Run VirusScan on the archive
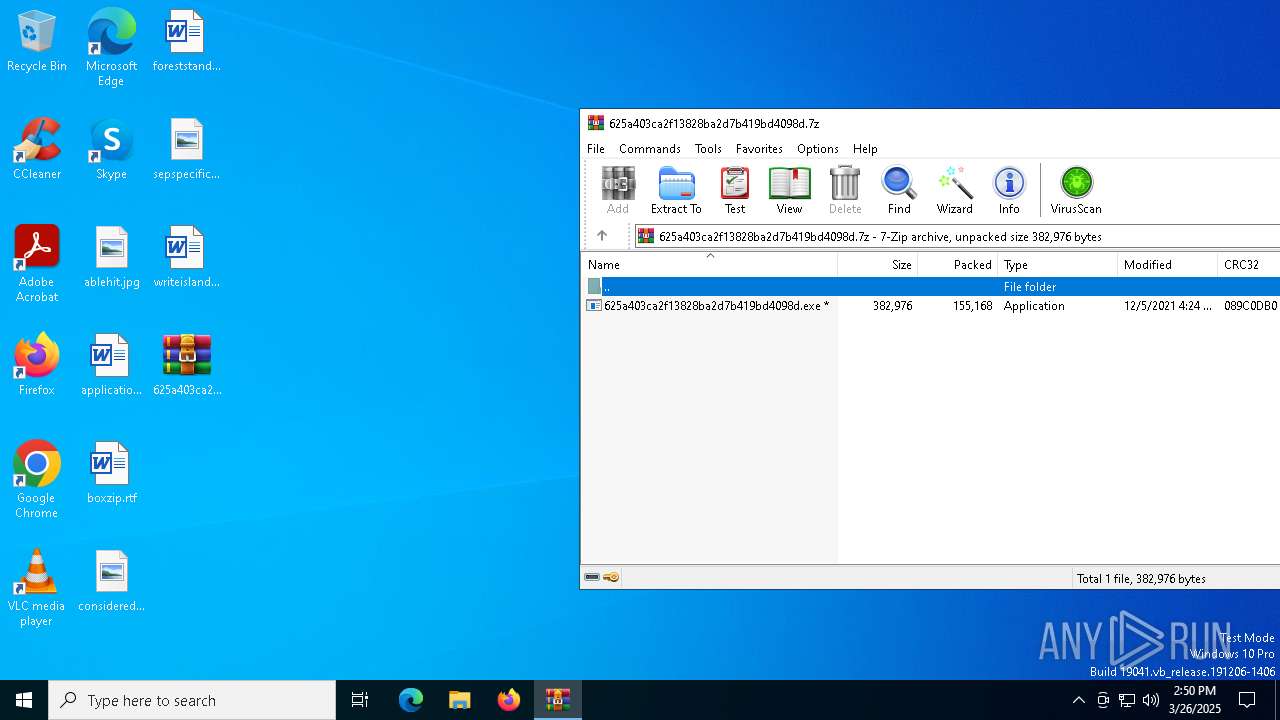 [1076, 190]
